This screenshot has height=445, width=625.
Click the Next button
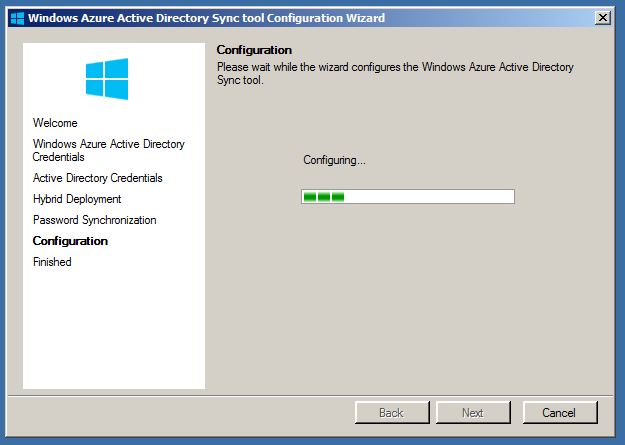tap(473, 413)
